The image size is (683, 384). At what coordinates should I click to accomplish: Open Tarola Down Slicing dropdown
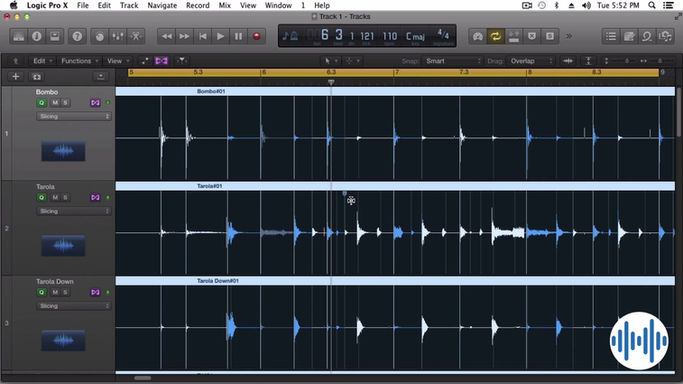(x=73, y=306)
